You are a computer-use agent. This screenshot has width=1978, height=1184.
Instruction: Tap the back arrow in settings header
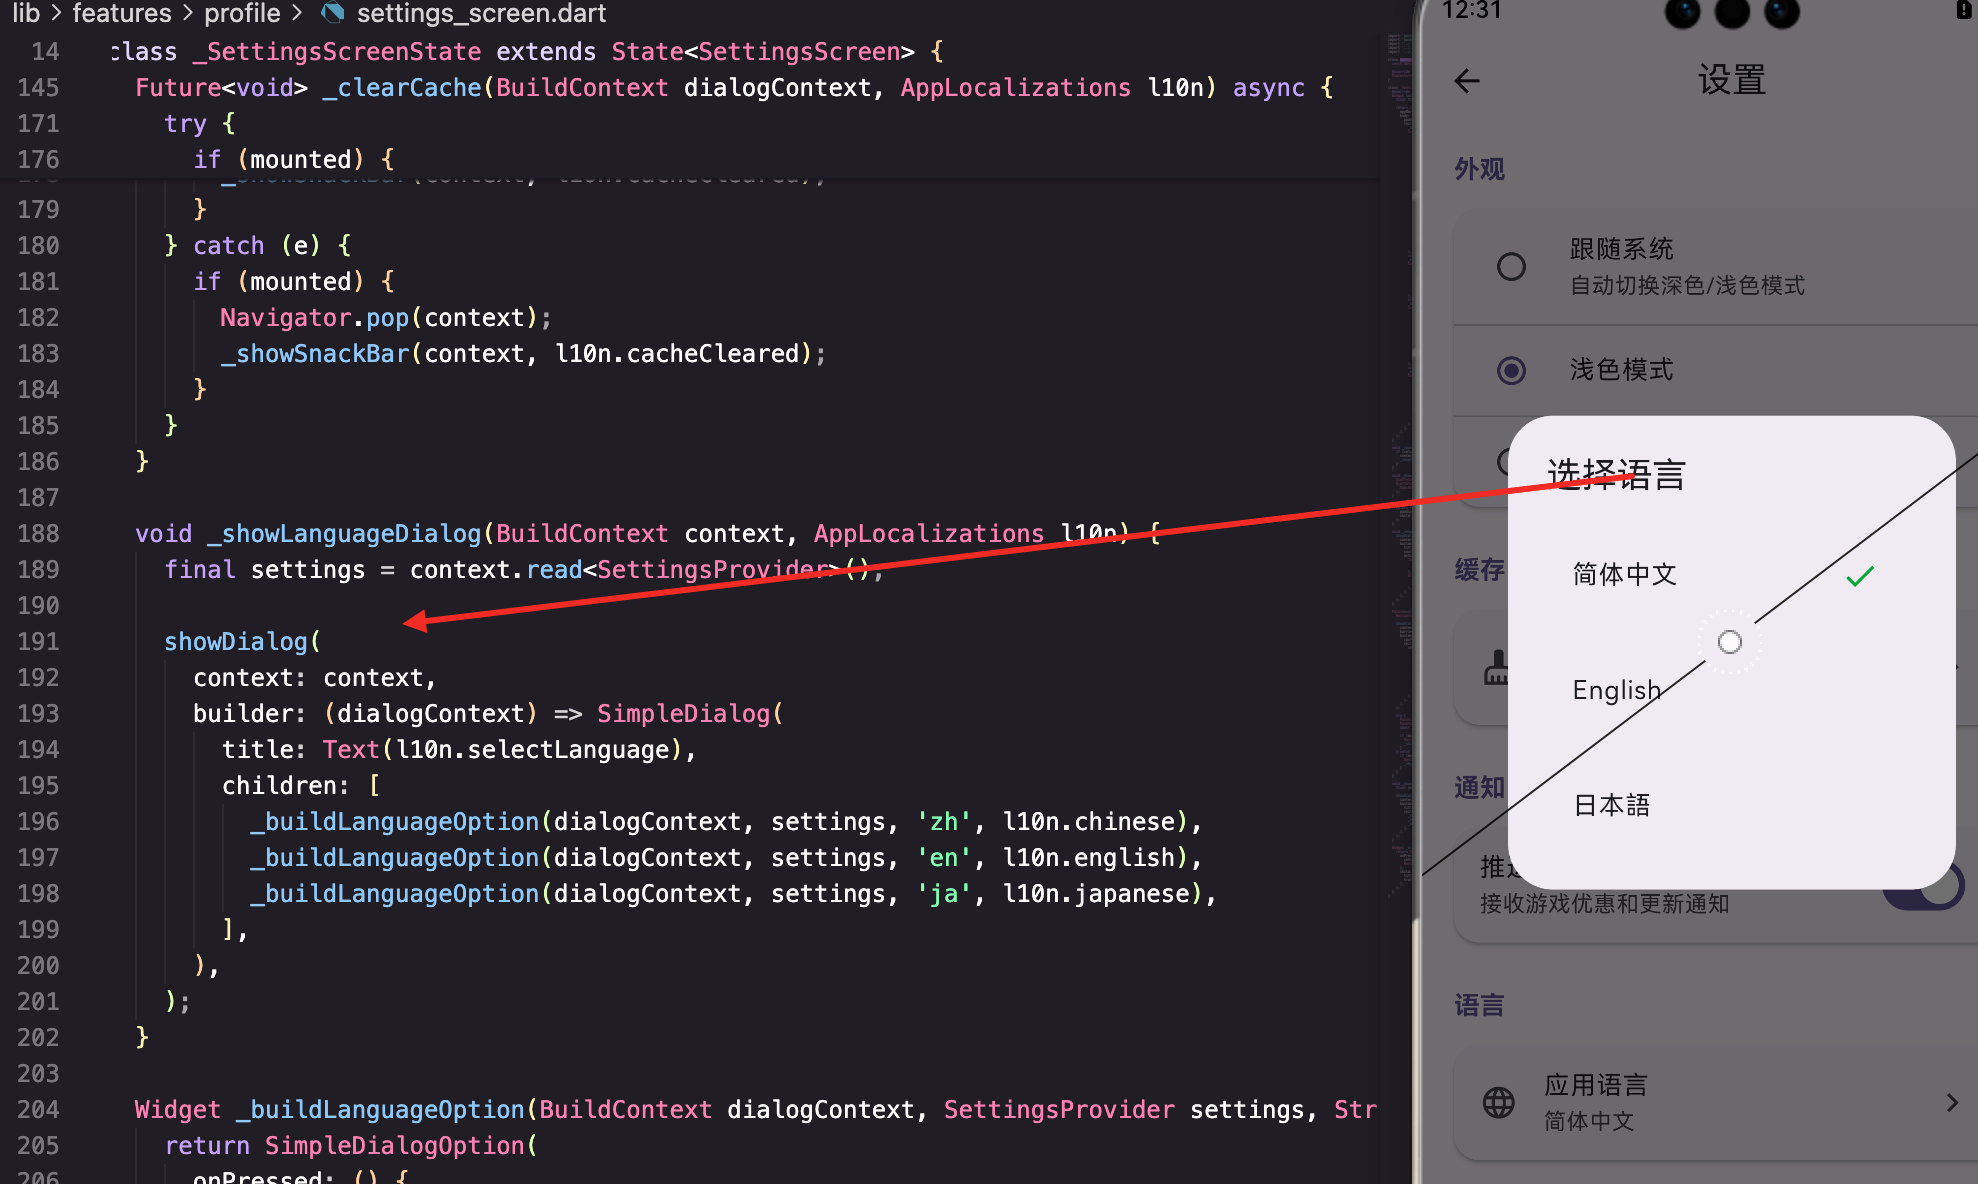point(1467,81)
